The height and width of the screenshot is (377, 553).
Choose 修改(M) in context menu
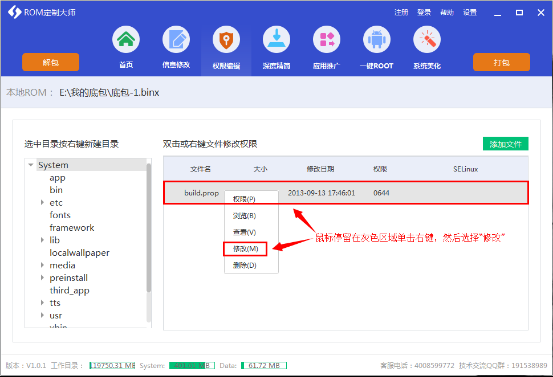coord(245,249)
